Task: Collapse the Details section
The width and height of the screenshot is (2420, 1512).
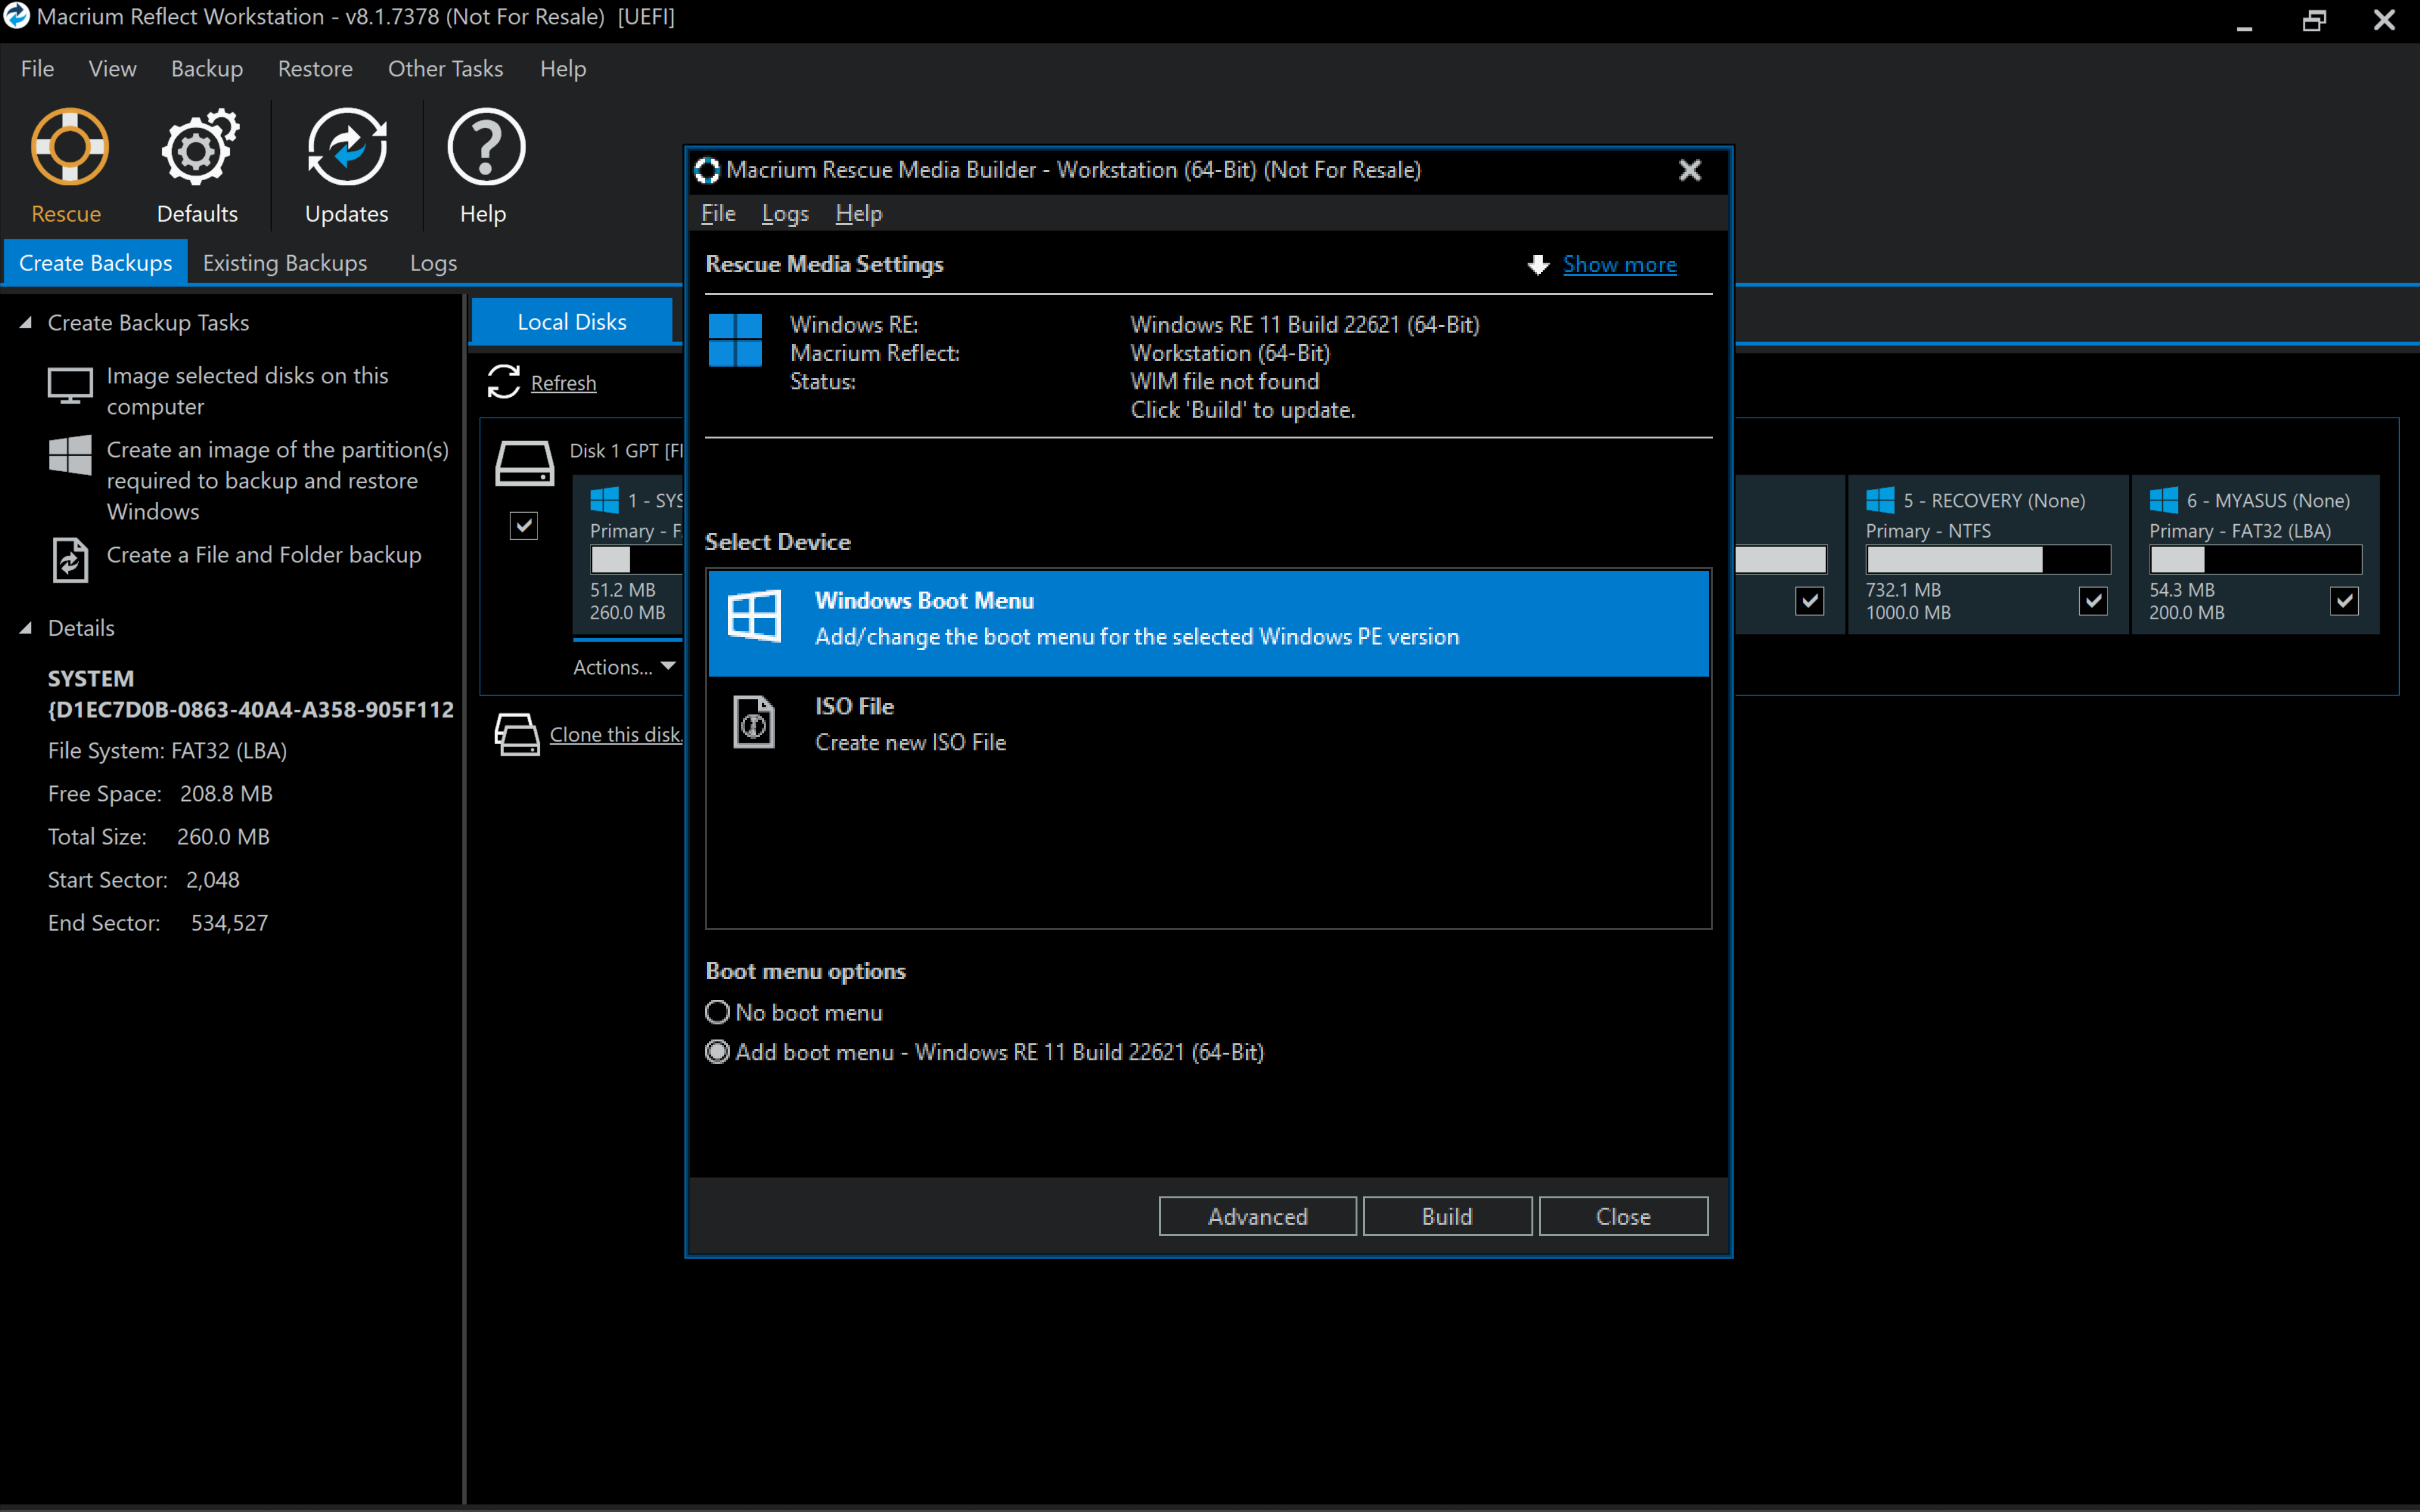Action: (26, 628)
